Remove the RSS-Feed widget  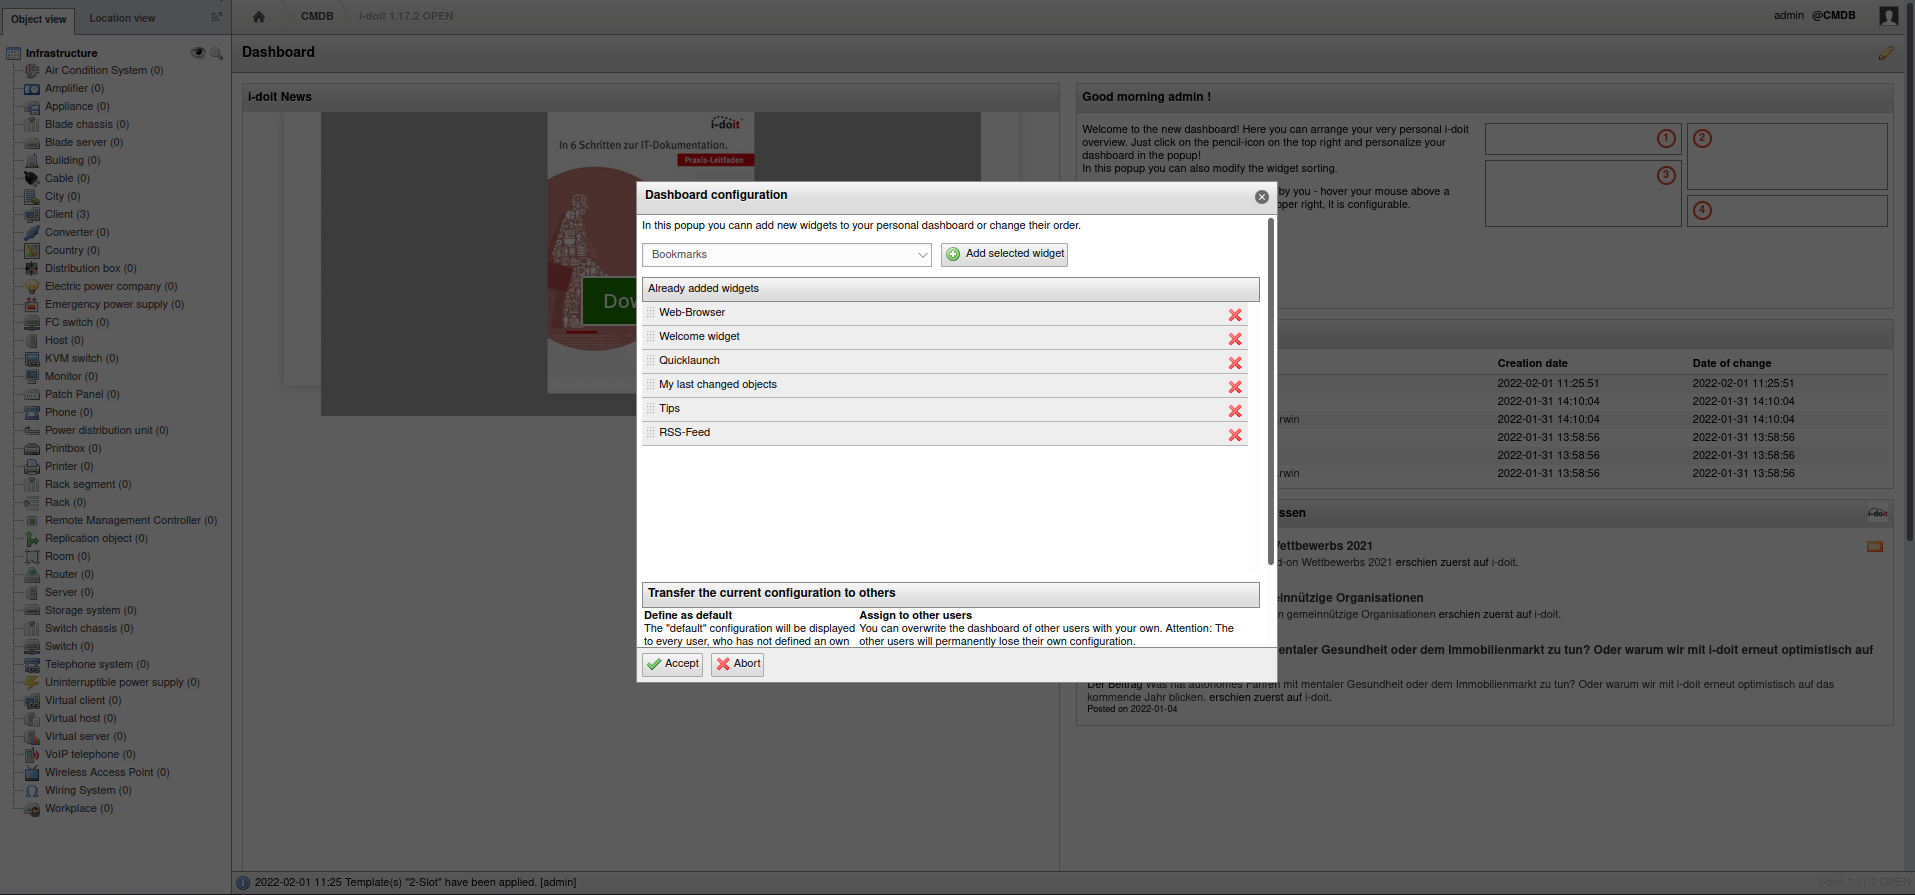coord(1235,435)
